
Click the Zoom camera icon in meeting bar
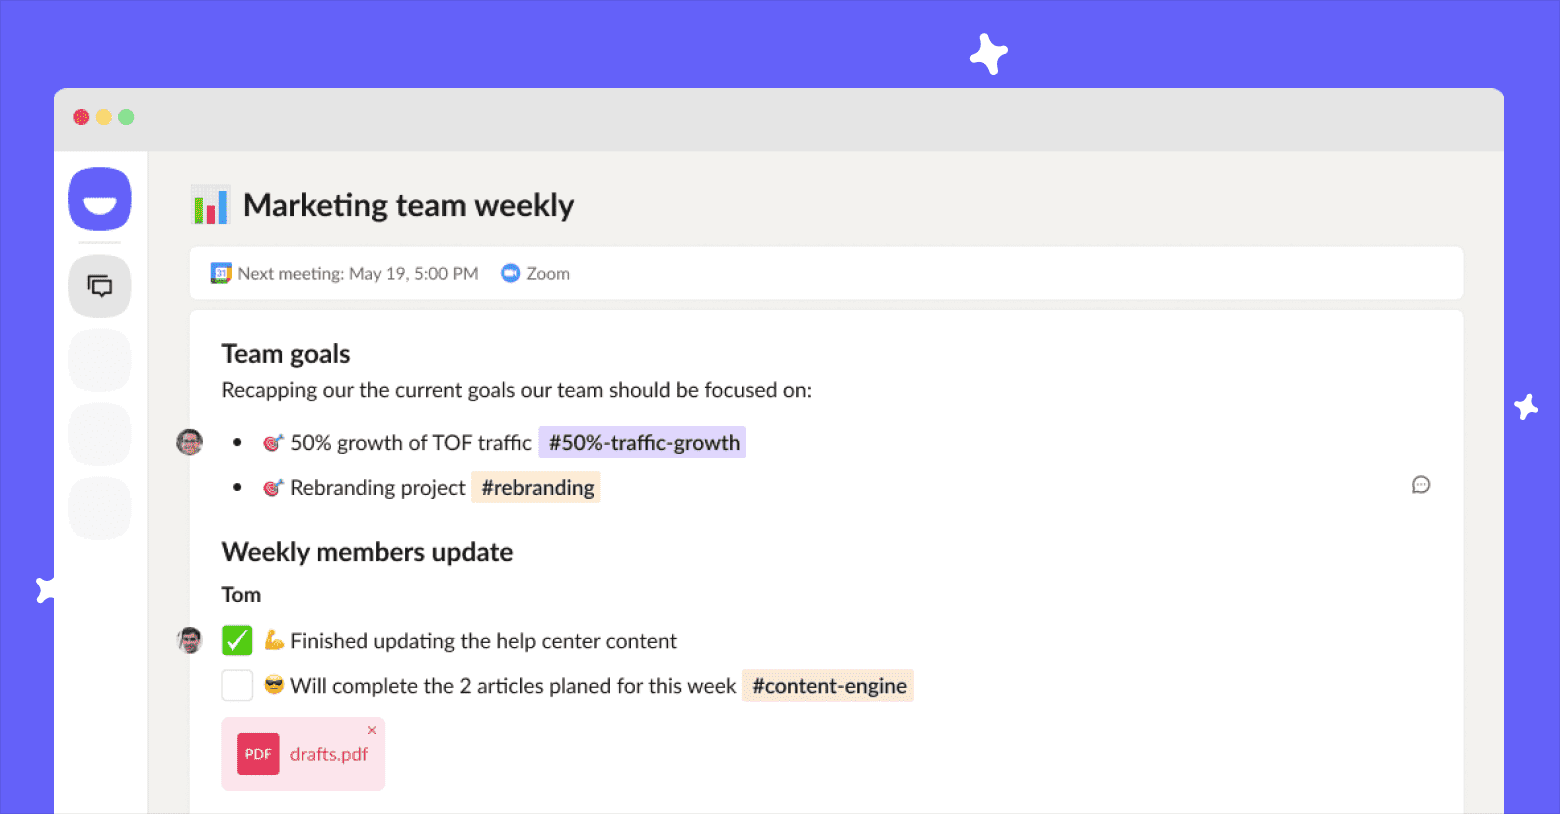(x=510, y=272)
